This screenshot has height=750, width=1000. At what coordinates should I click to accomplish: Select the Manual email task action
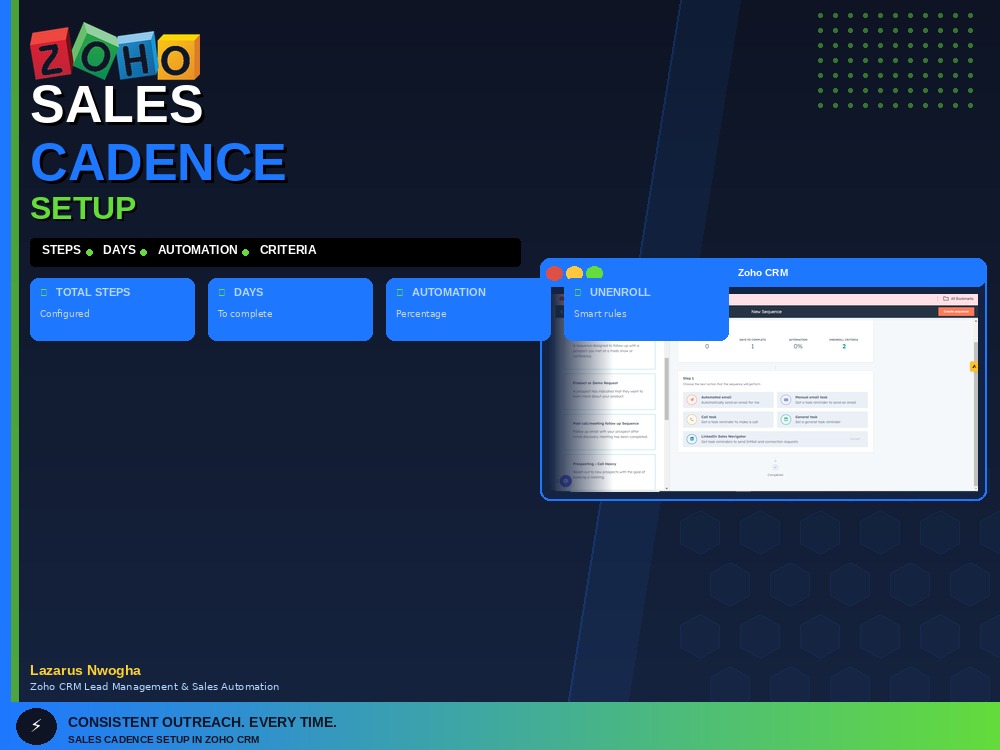(822, 400)
